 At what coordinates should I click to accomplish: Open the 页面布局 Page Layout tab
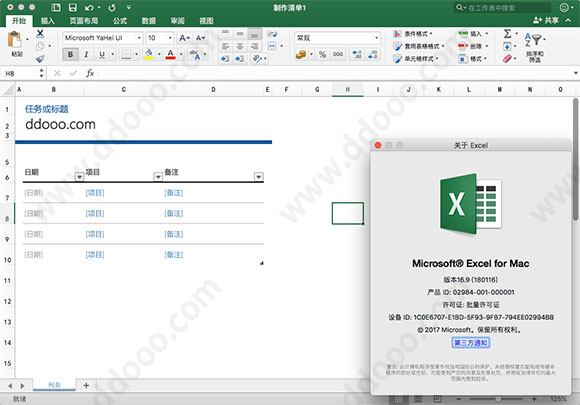84,21
